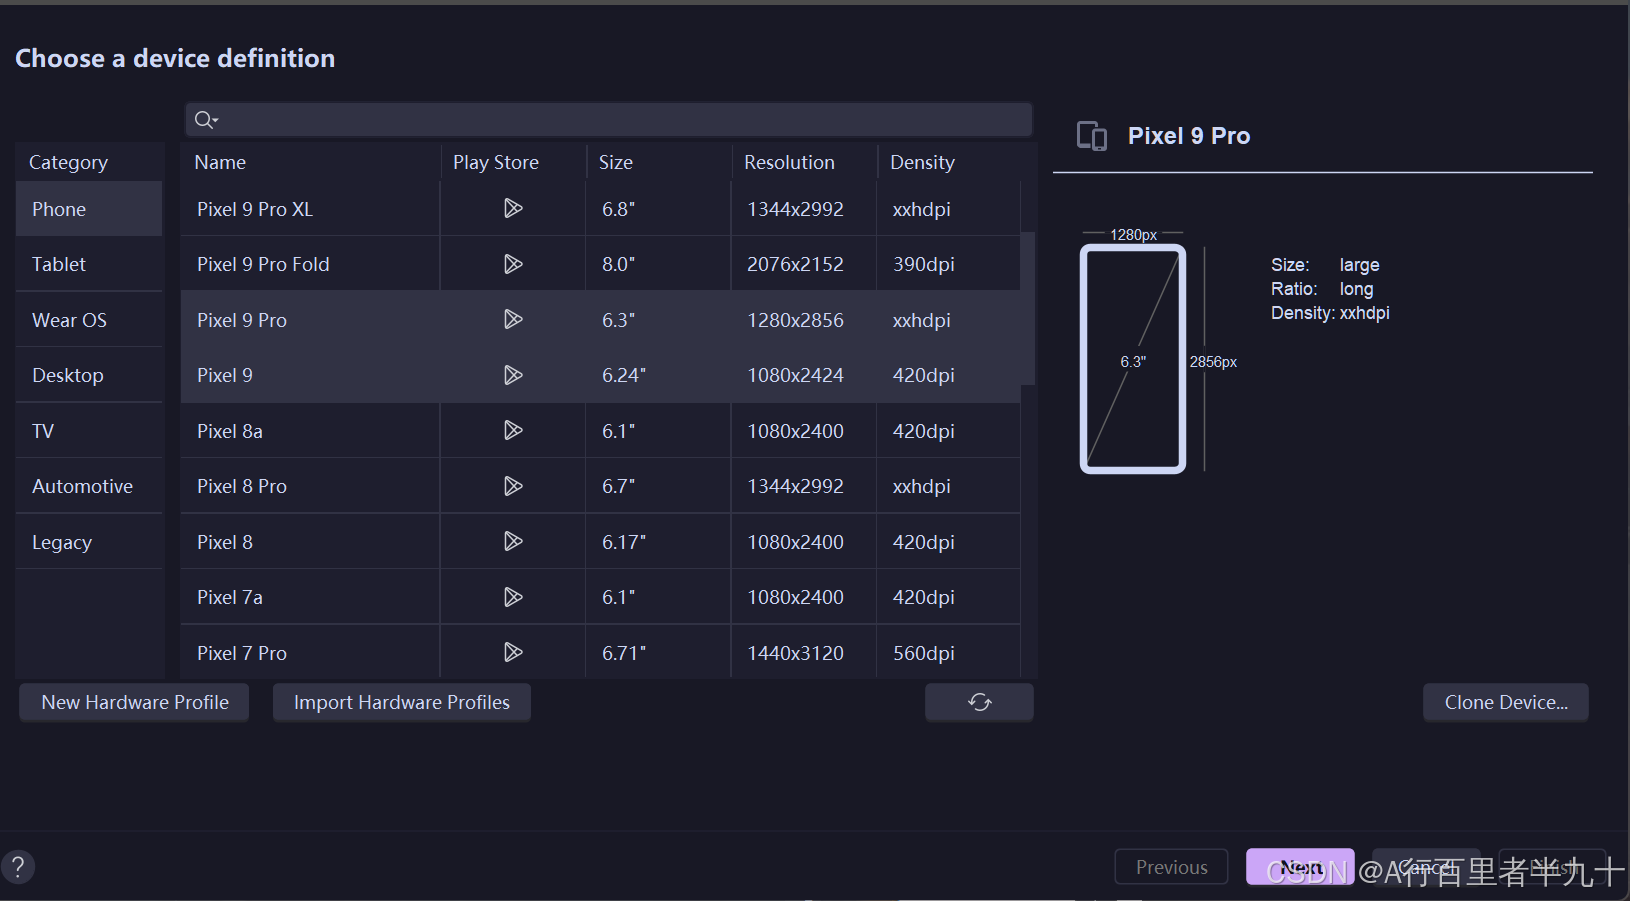Click the search magnifier icon

(205, 120)
